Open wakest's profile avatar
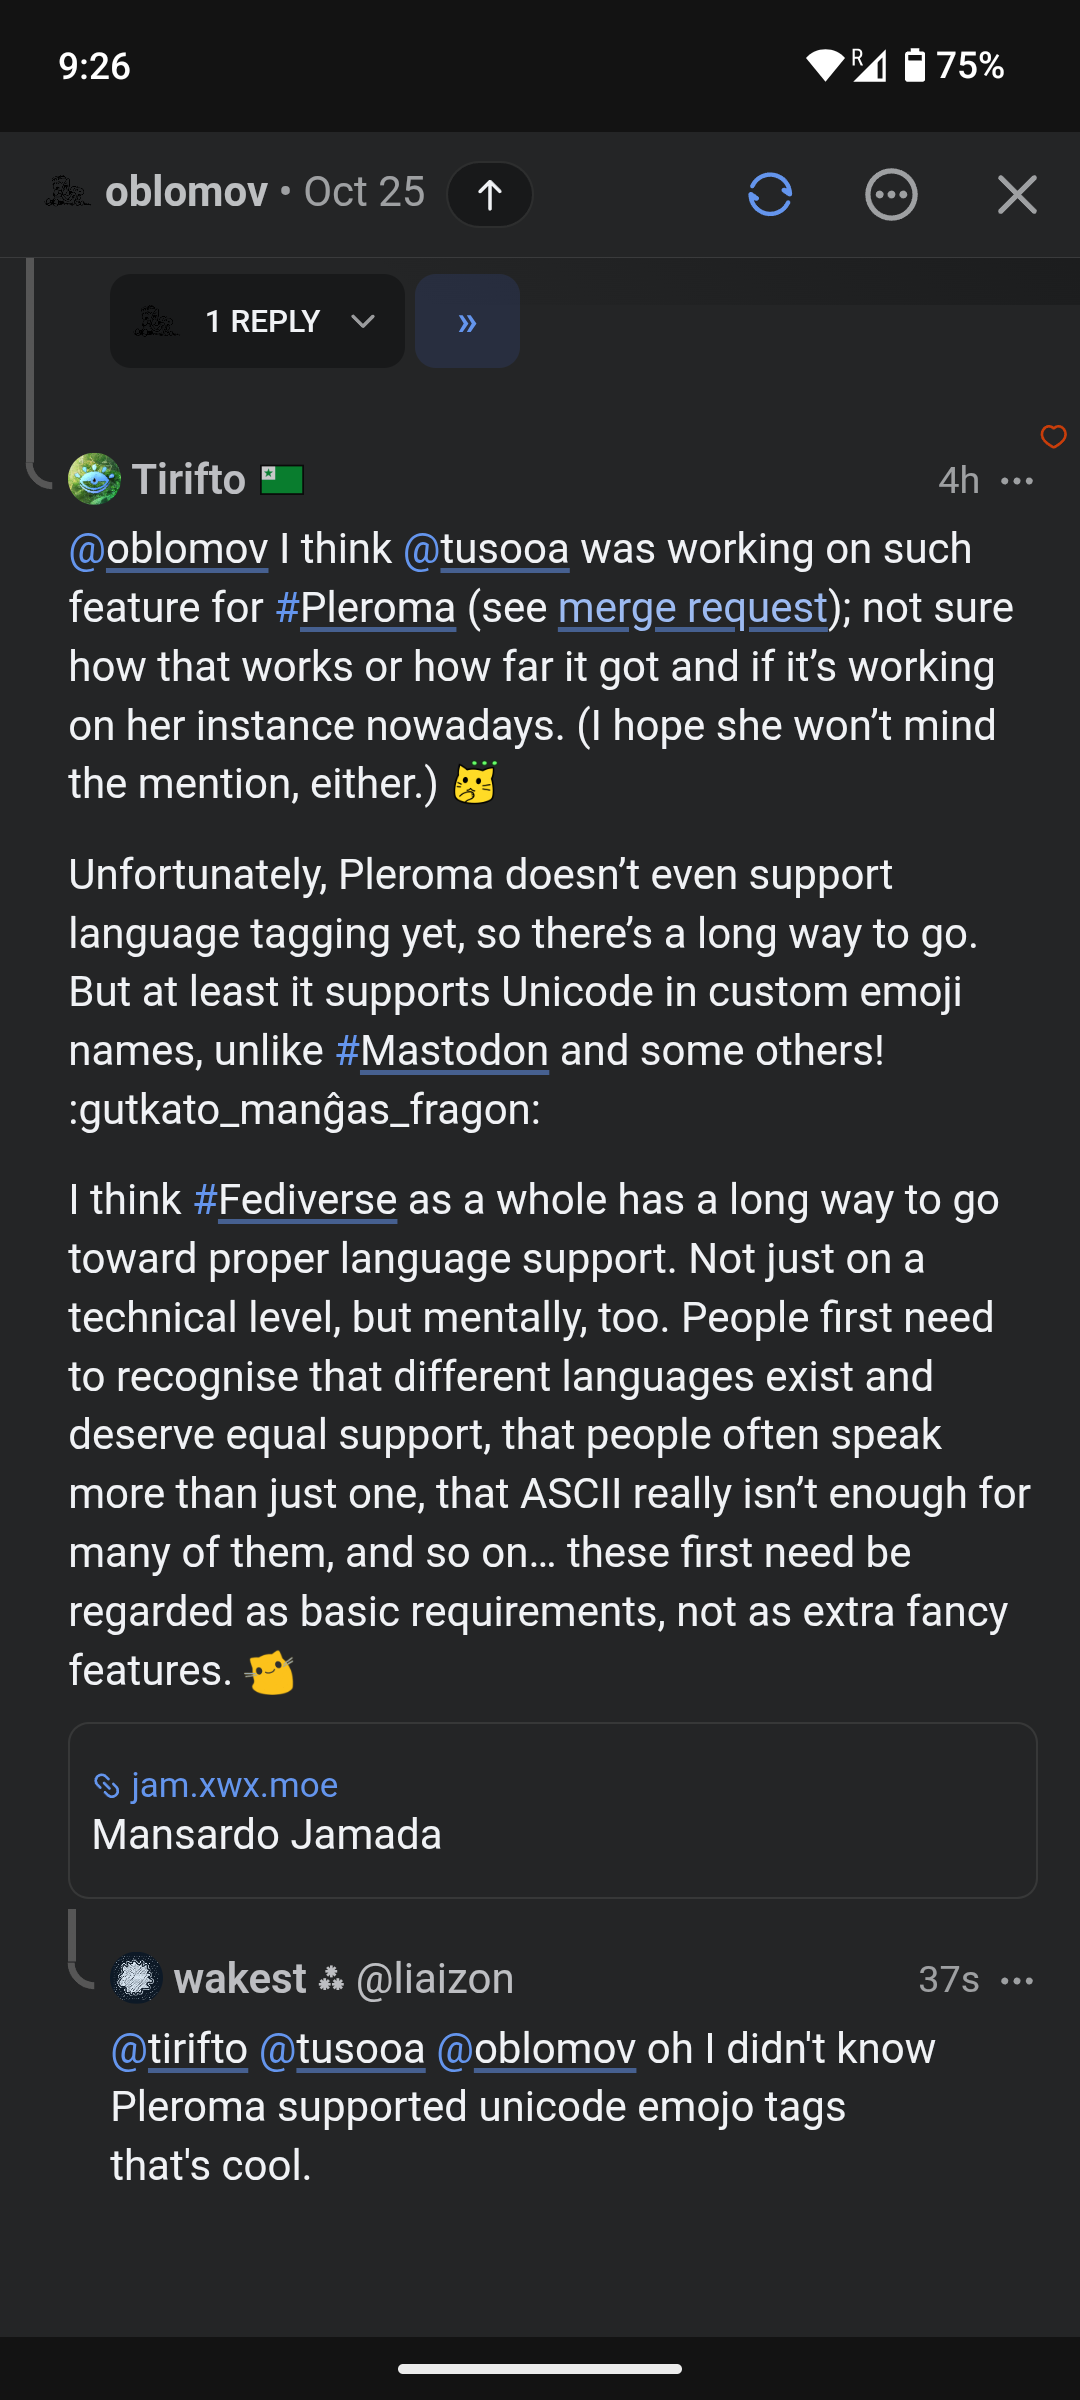This screenshot has height=2400, width=1080. click(137, 1978)
